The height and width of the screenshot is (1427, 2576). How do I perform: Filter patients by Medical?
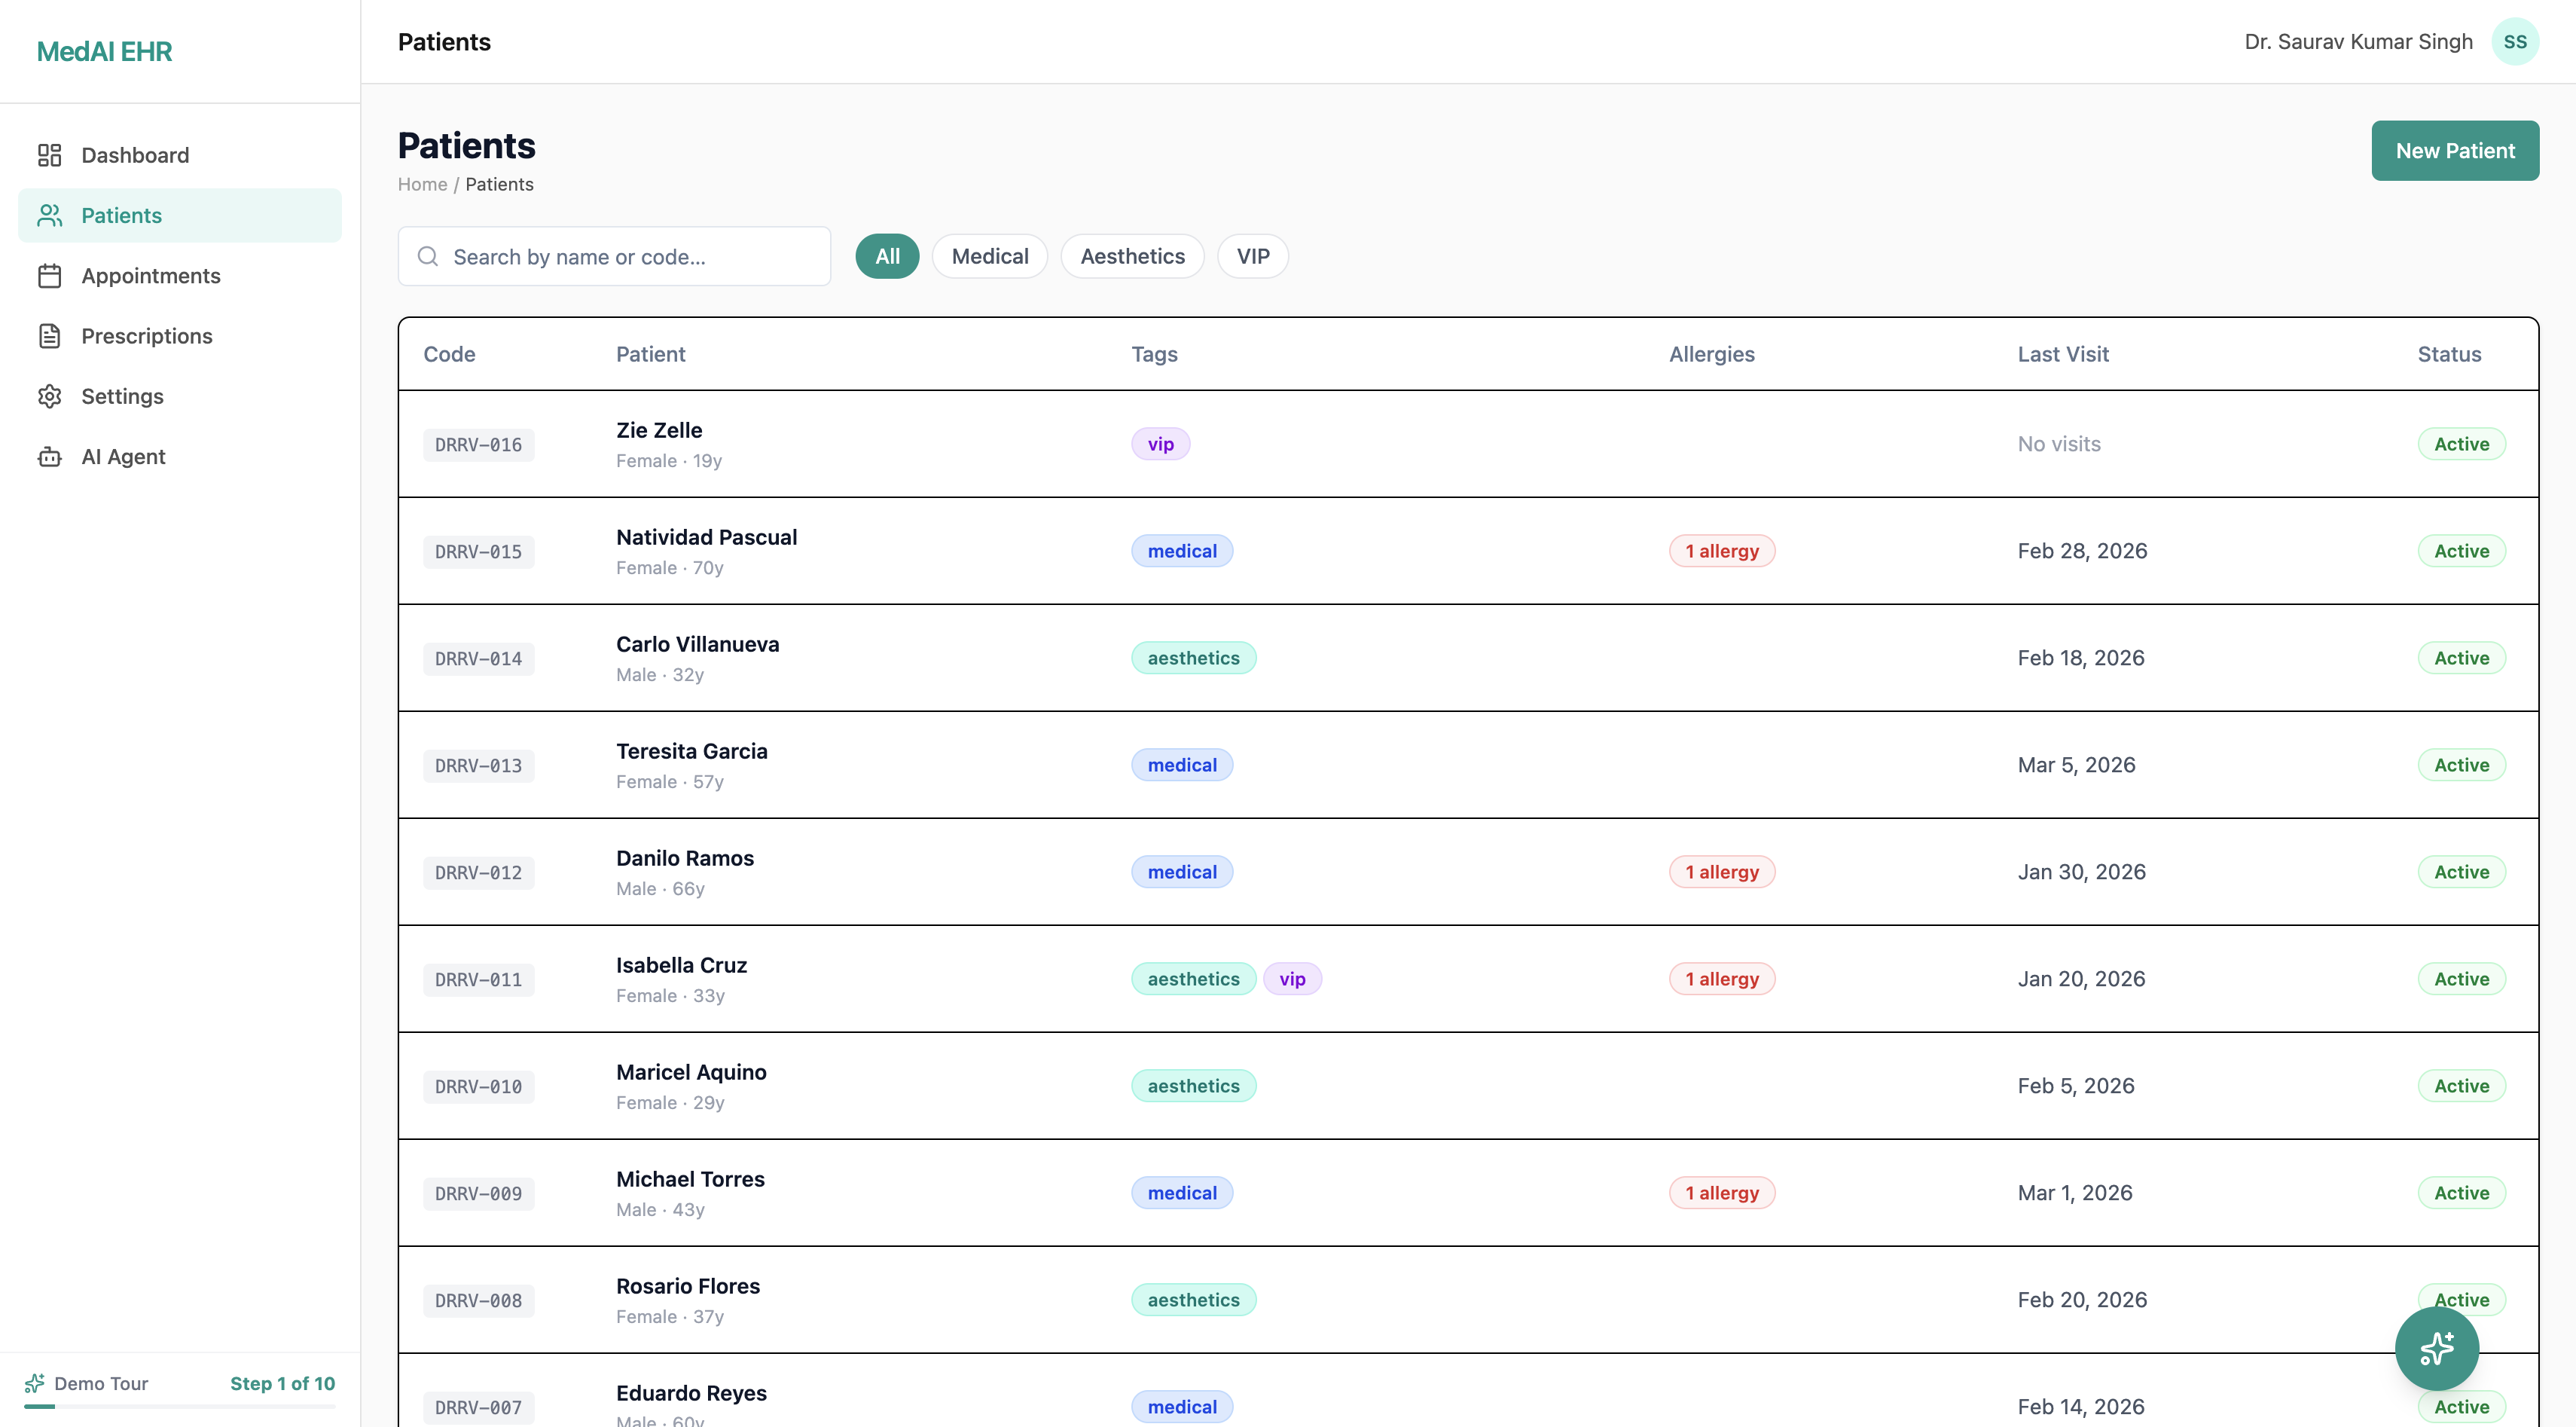click(x=989, y=256)
